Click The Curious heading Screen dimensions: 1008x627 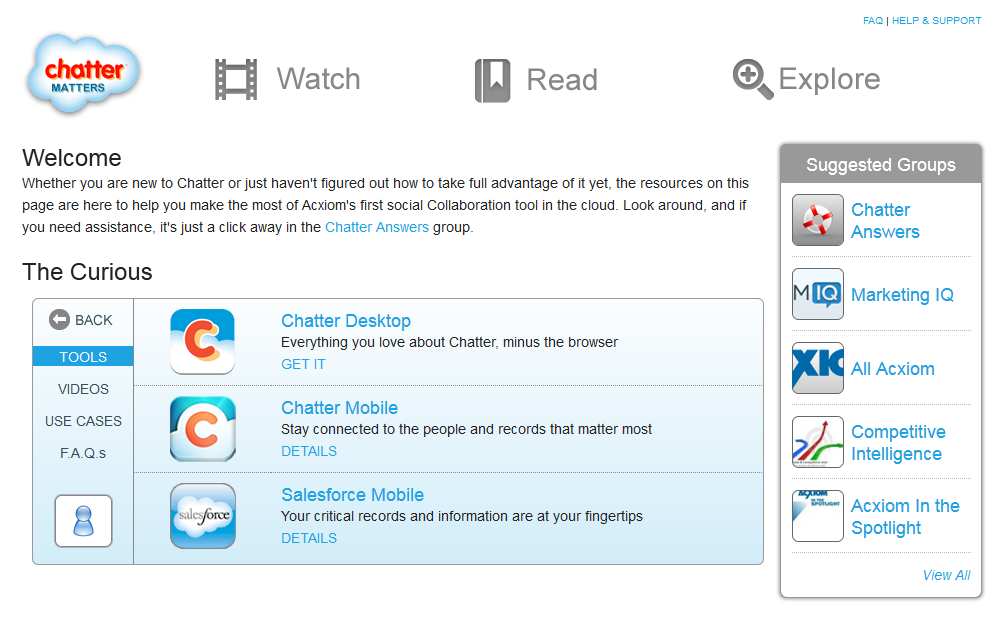point(87,272)
